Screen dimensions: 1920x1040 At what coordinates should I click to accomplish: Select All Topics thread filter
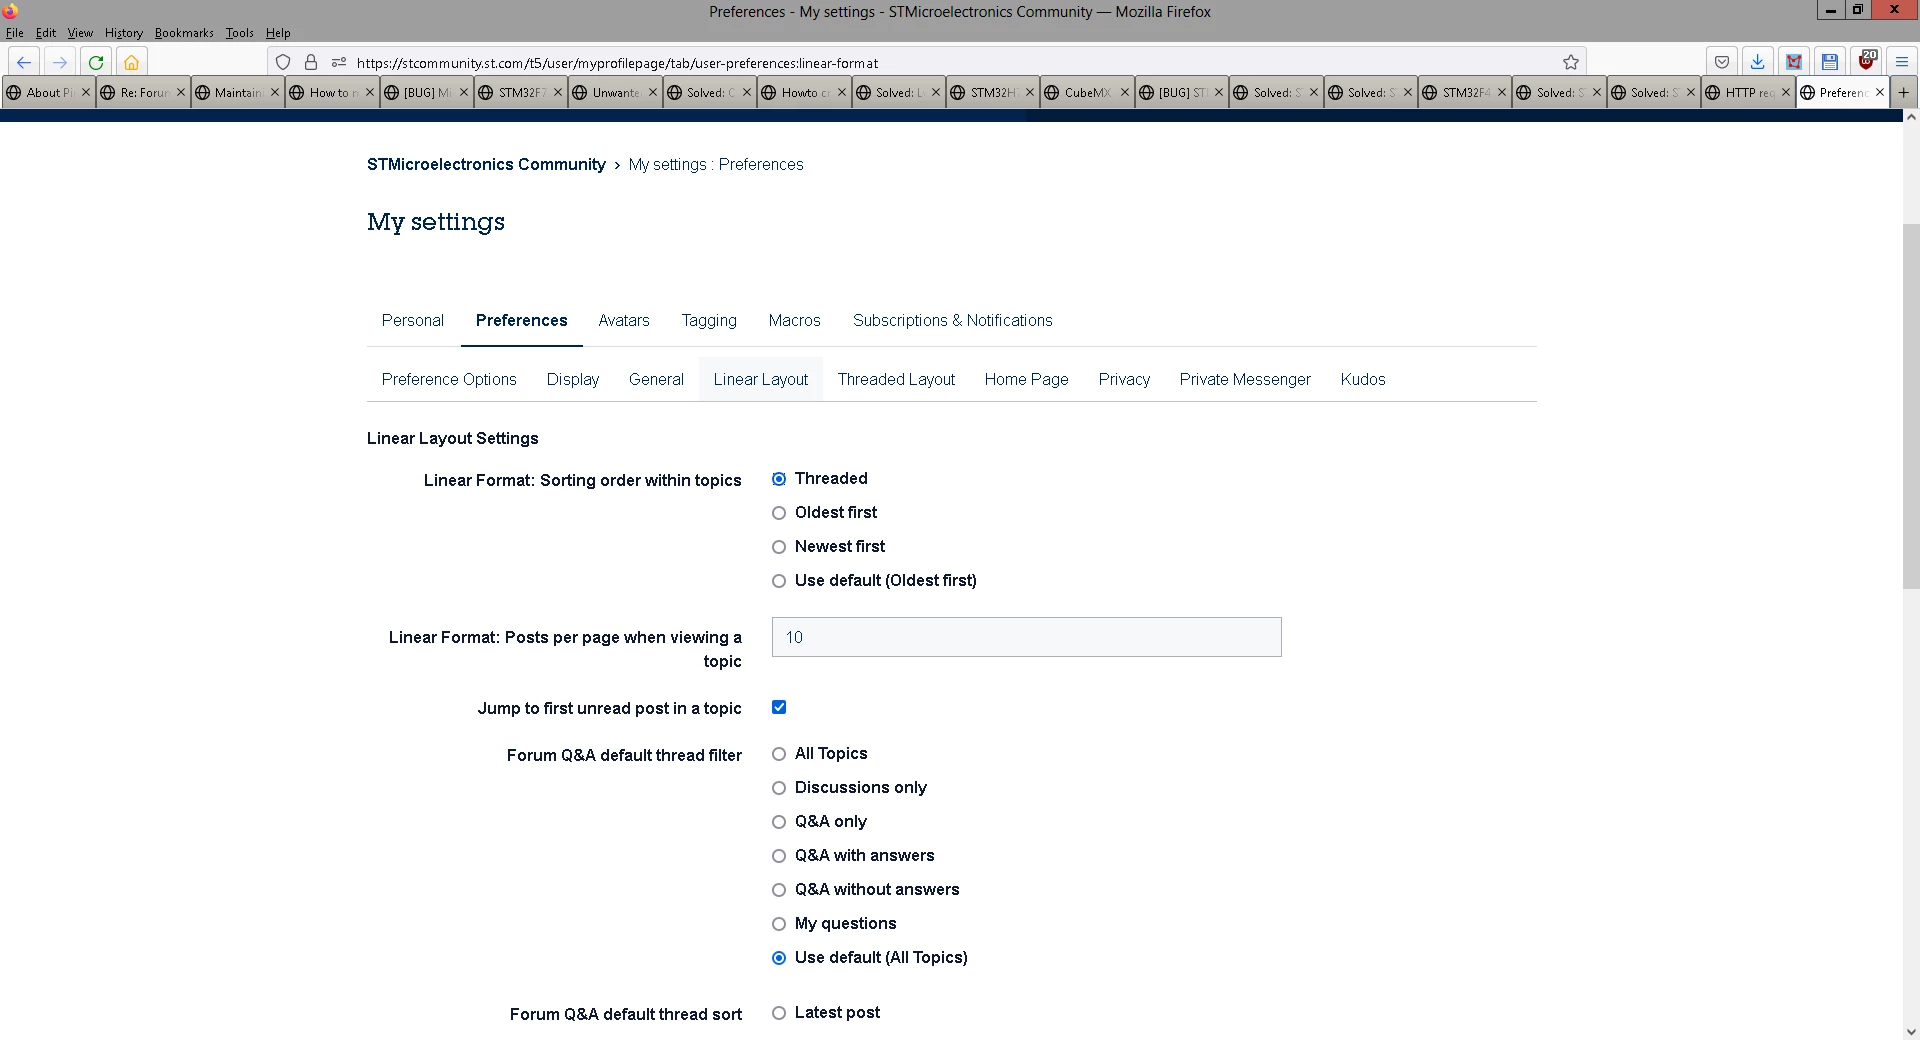[779, 754]
